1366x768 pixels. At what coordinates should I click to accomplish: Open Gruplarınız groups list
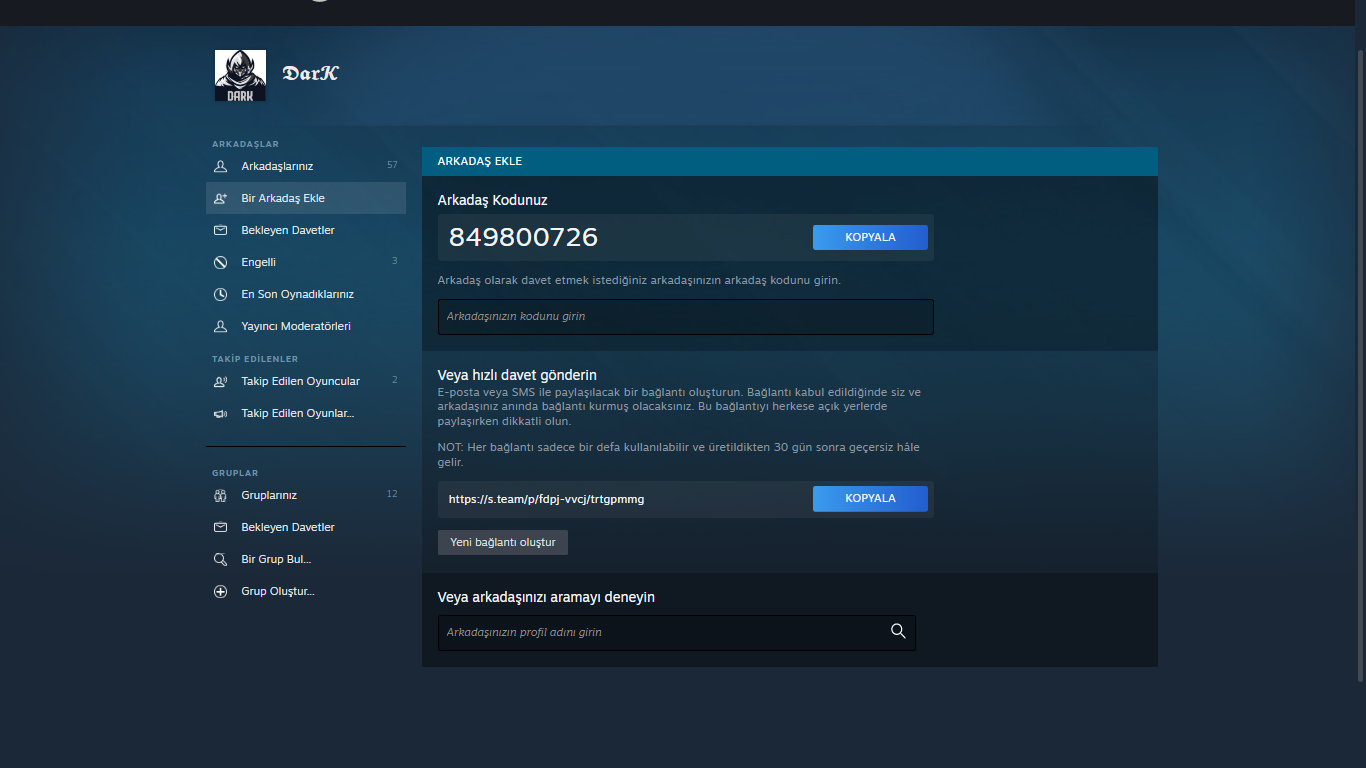(x=306, y=495)
